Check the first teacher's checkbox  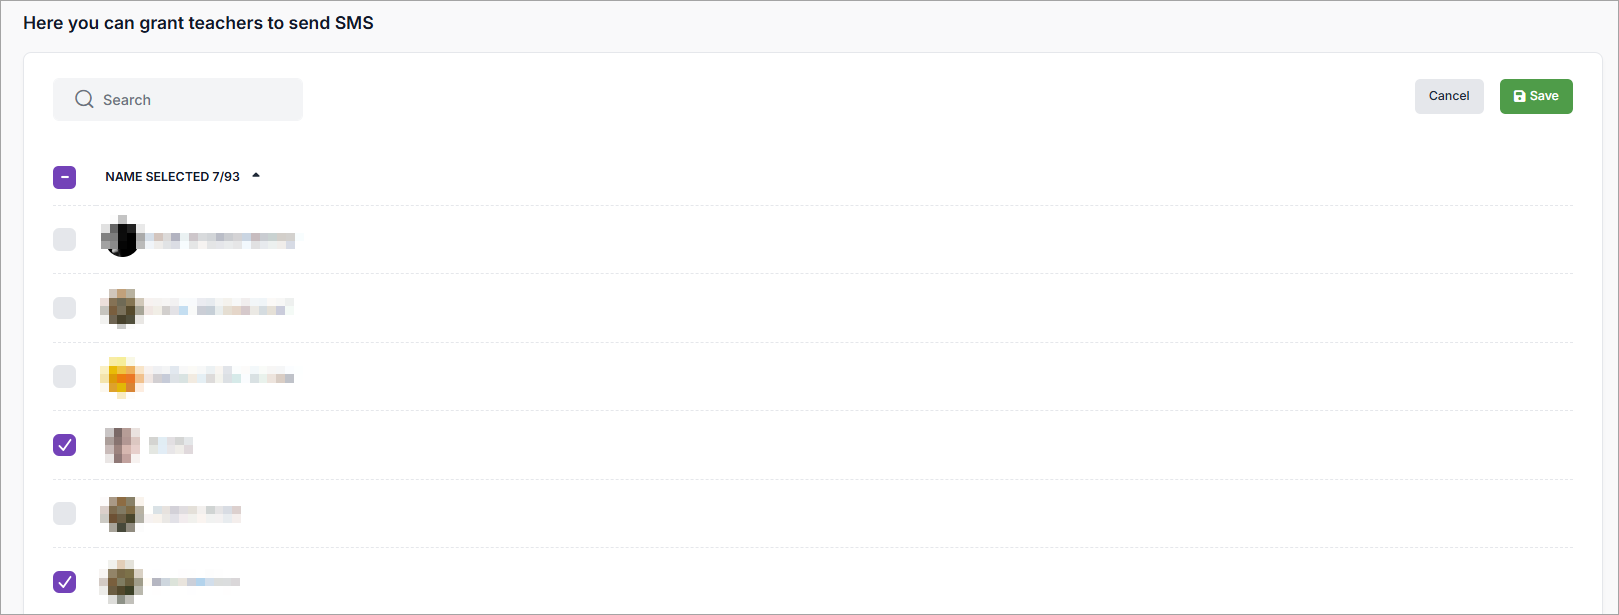click(65, 240)
